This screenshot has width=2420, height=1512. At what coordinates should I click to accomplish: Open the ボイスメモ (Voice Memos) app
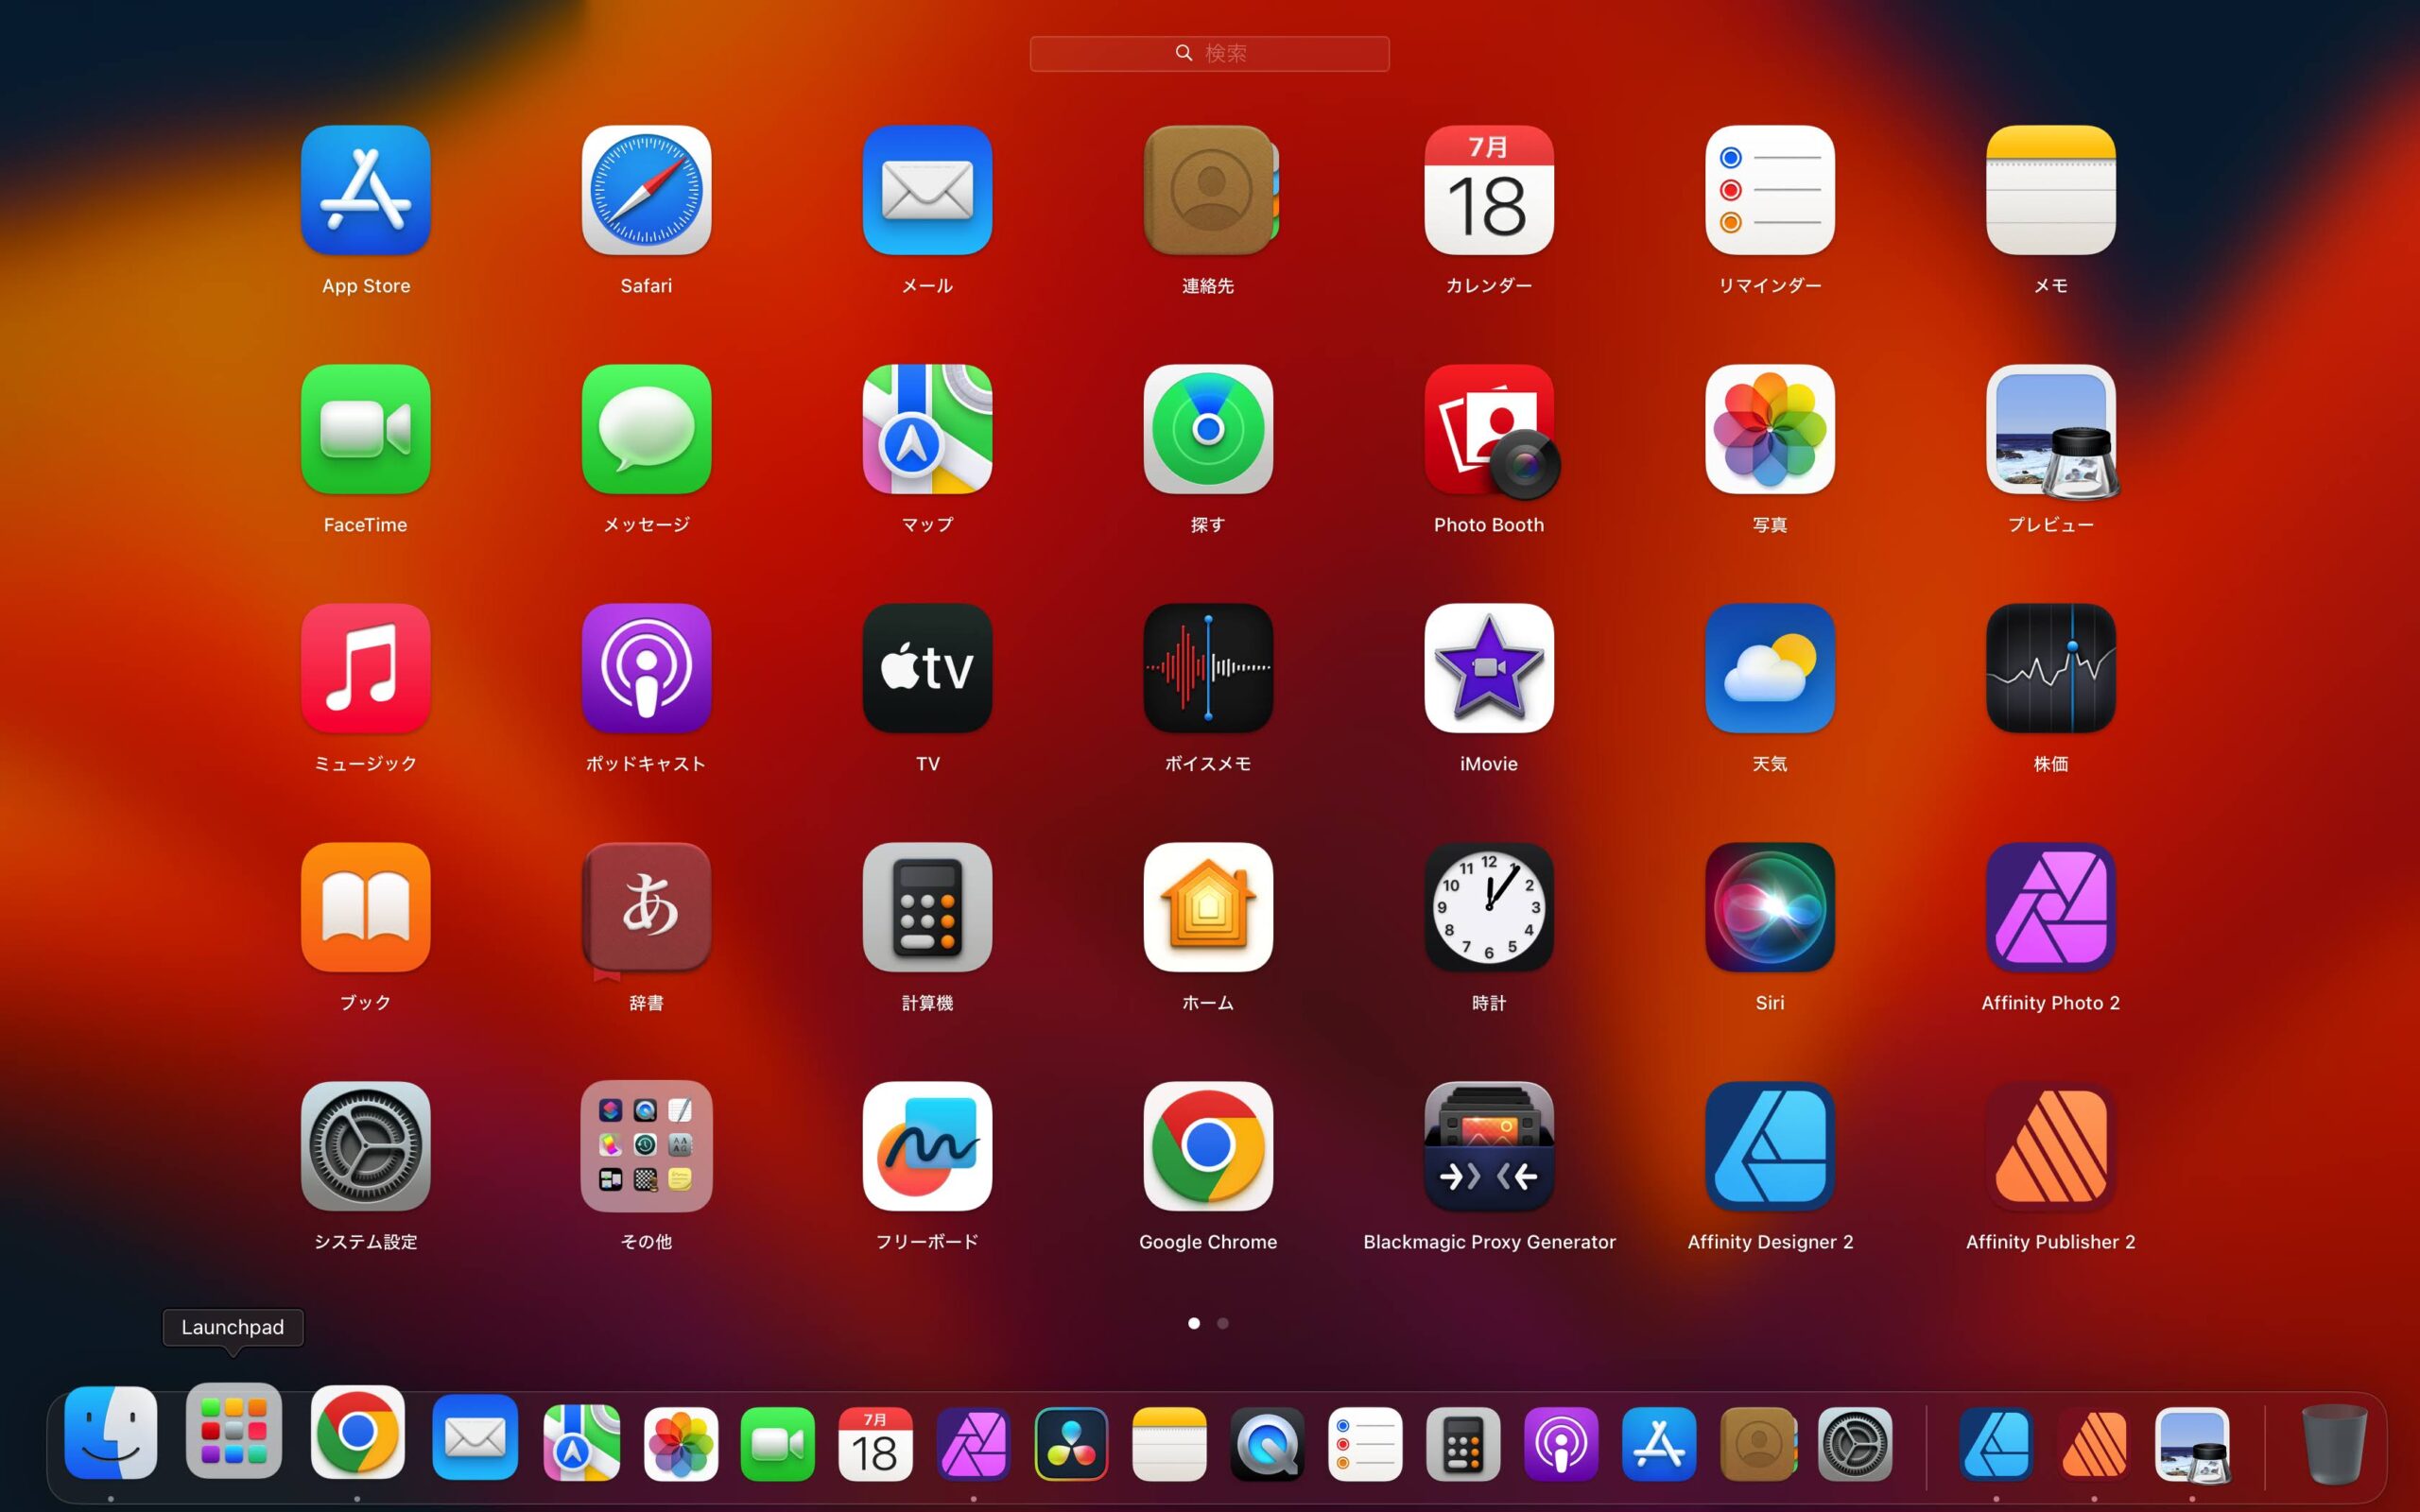pos(1208,668)
